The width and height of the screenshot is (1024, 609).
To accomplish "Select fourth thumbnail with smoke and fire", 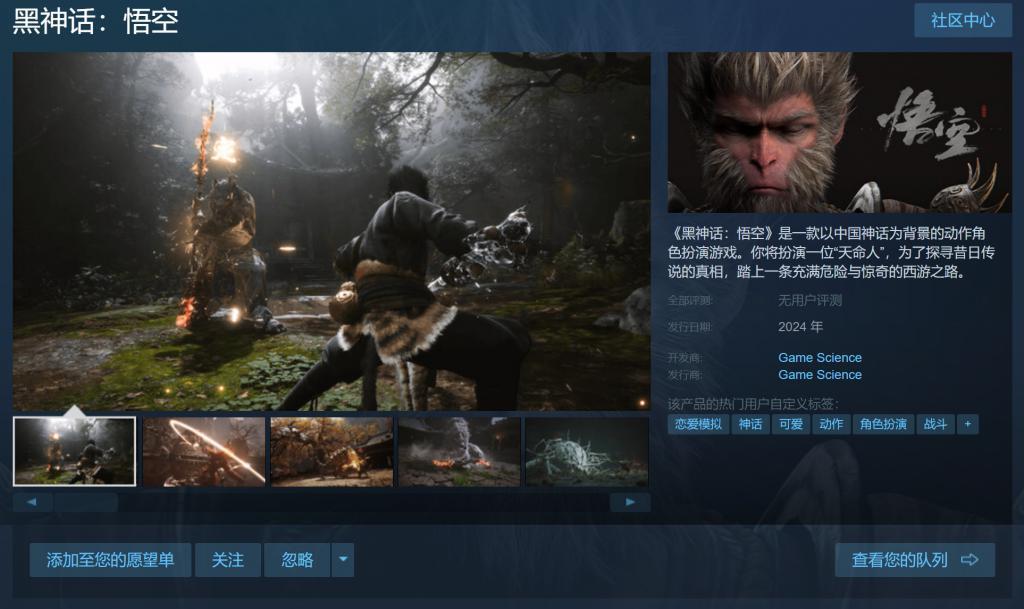I will pos(459,452).
